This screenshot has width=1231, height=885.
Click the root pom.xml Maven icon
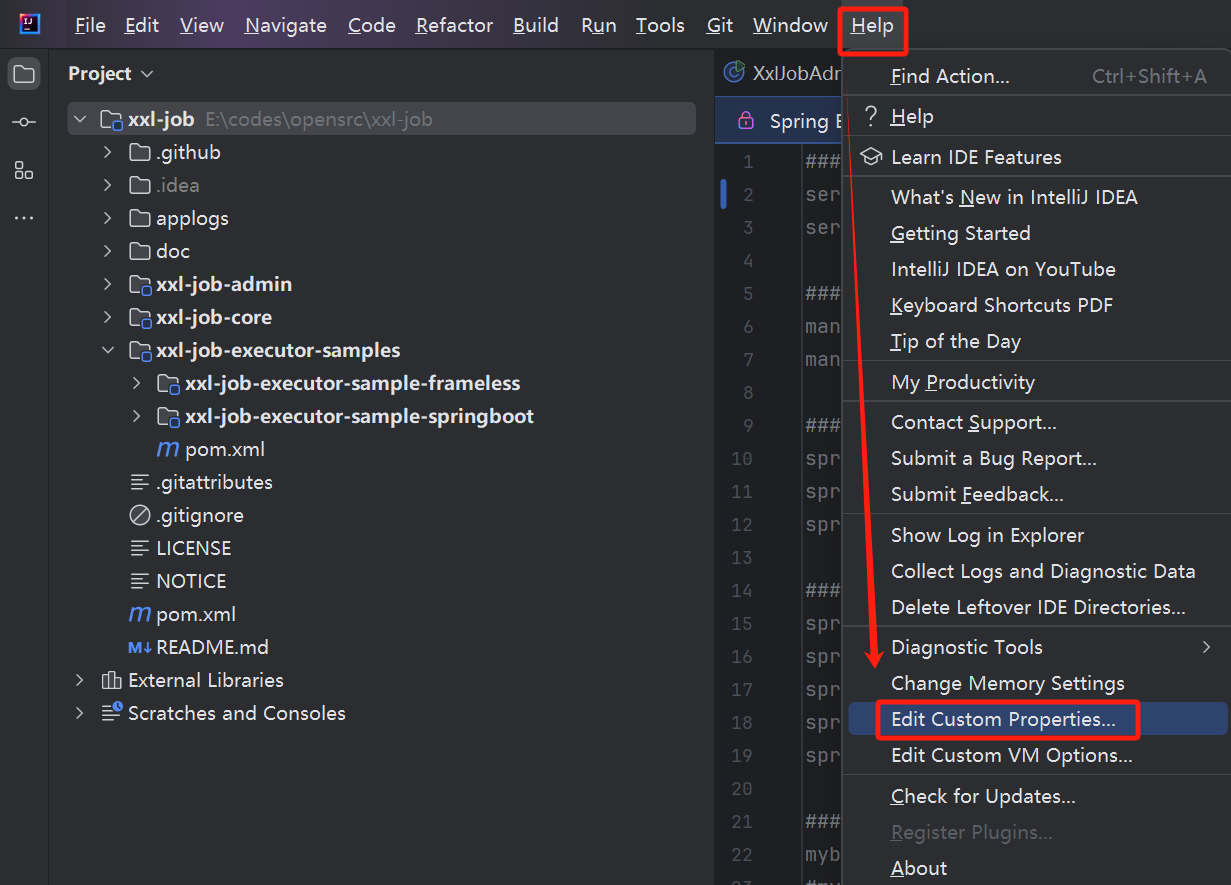(x=140, y=614)
